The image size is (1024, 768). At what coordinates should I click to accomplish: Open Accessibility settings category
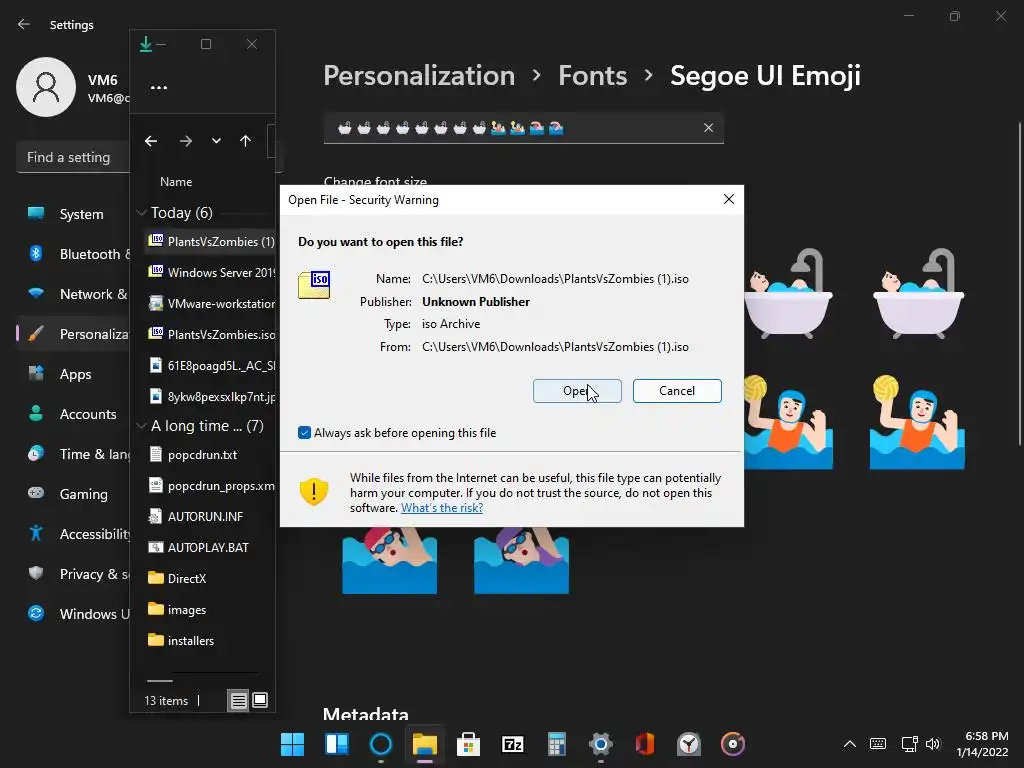tap(73, 534)
